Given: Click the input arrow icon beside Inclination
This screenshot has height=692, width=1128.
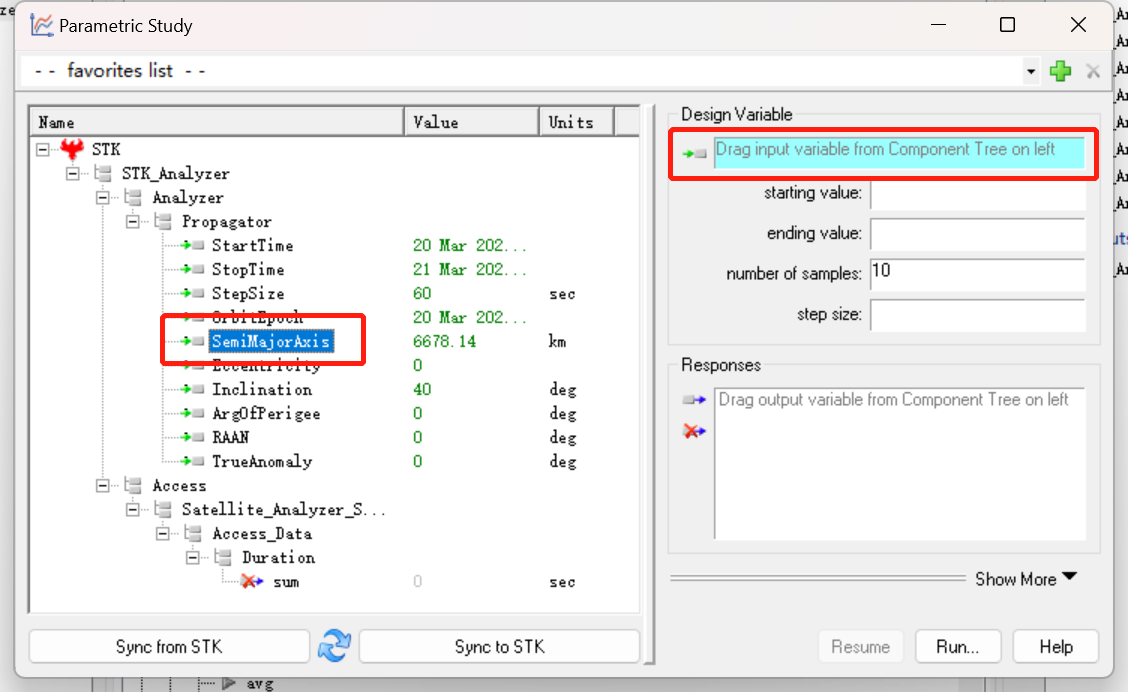Looking at the screenshot, I should [x=189, y=389].
